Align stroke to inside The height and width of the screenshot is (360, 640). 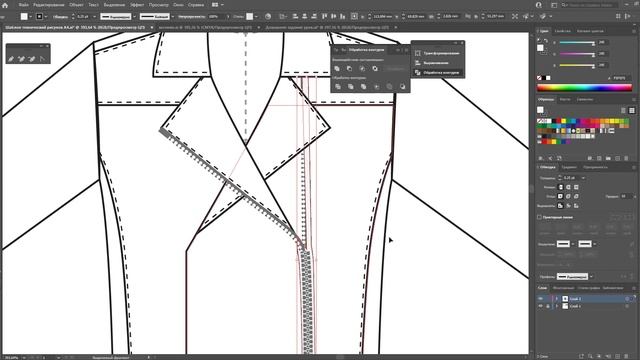569,206
